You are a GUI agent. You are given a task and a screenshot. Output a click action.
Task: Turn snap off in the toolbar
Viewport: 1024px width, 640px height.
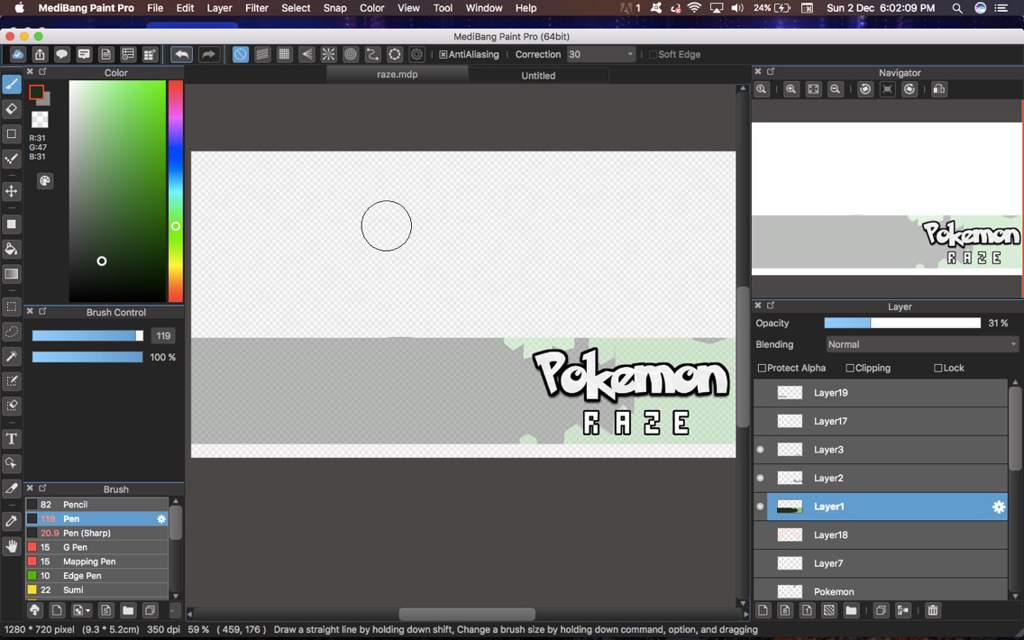pyautogui.click(x=240, y=55)
